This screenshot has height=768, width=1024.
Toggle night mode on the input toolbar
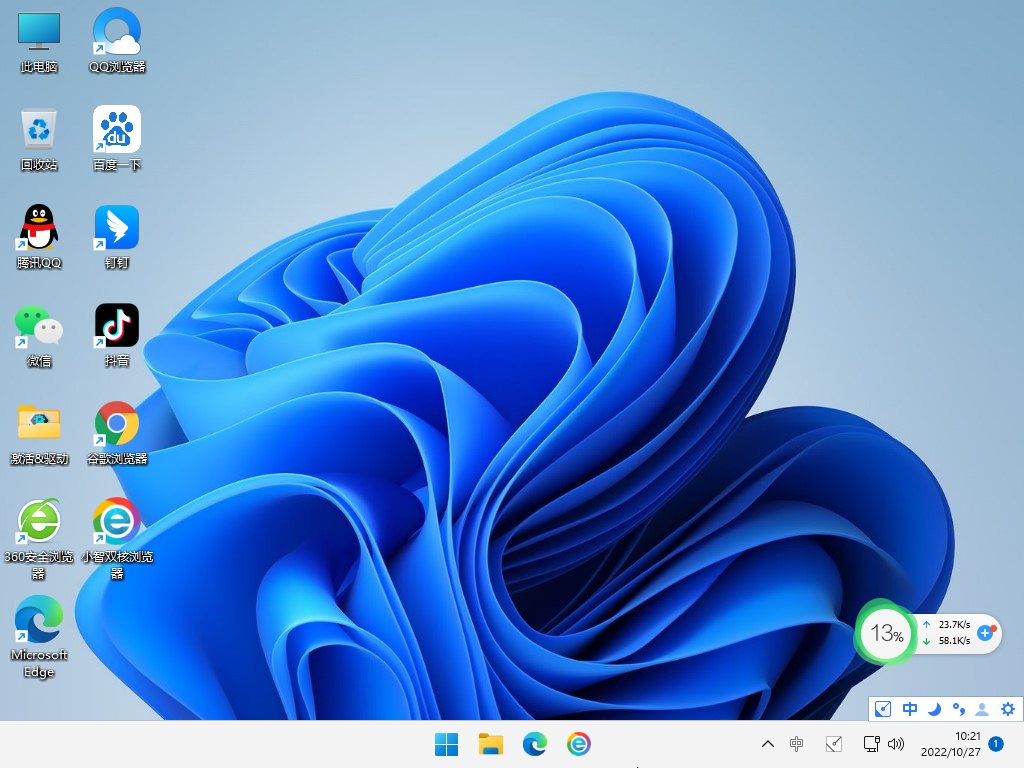tap(934, 709)
